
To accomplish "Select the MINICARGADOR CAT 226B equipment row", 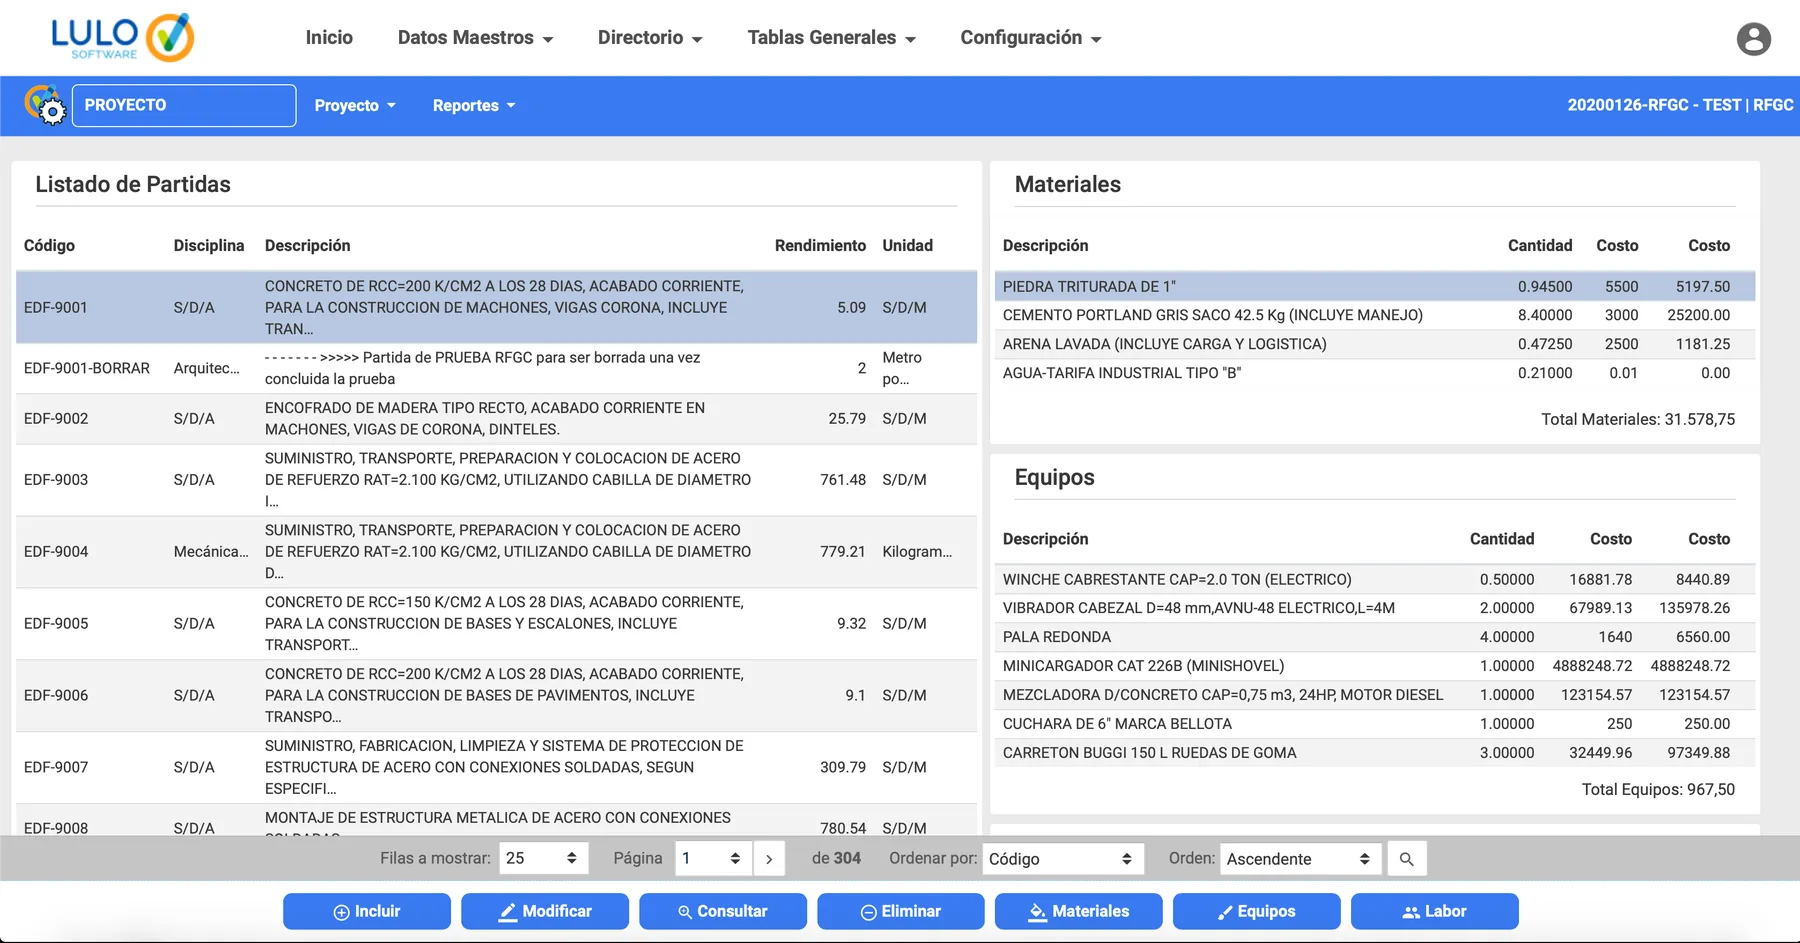I will point(1375,667).
